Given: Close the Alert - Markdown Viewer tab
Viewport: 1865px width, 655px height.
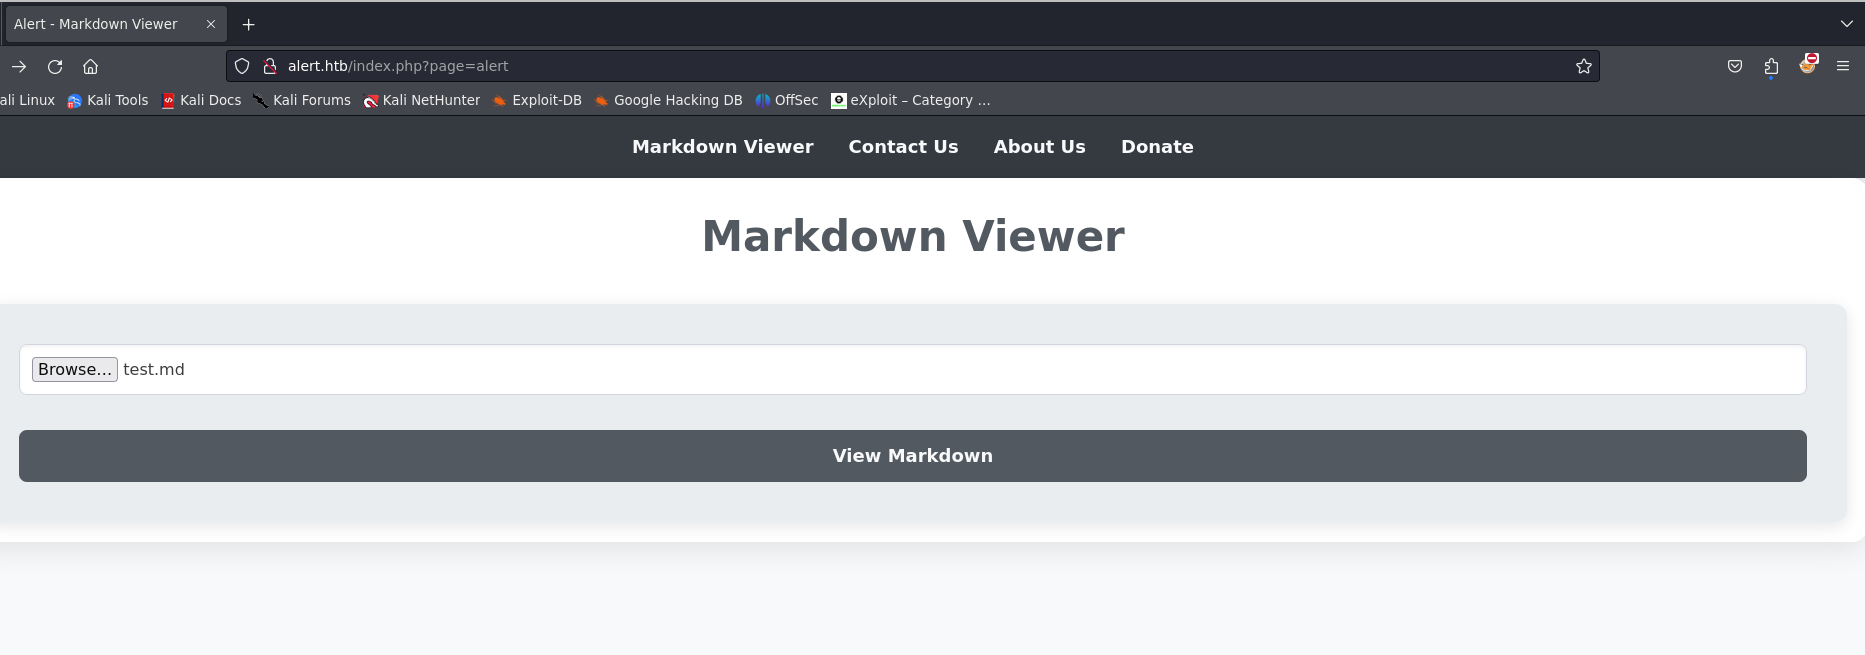Looking at the screenshot, I should (x=211, y=24).
